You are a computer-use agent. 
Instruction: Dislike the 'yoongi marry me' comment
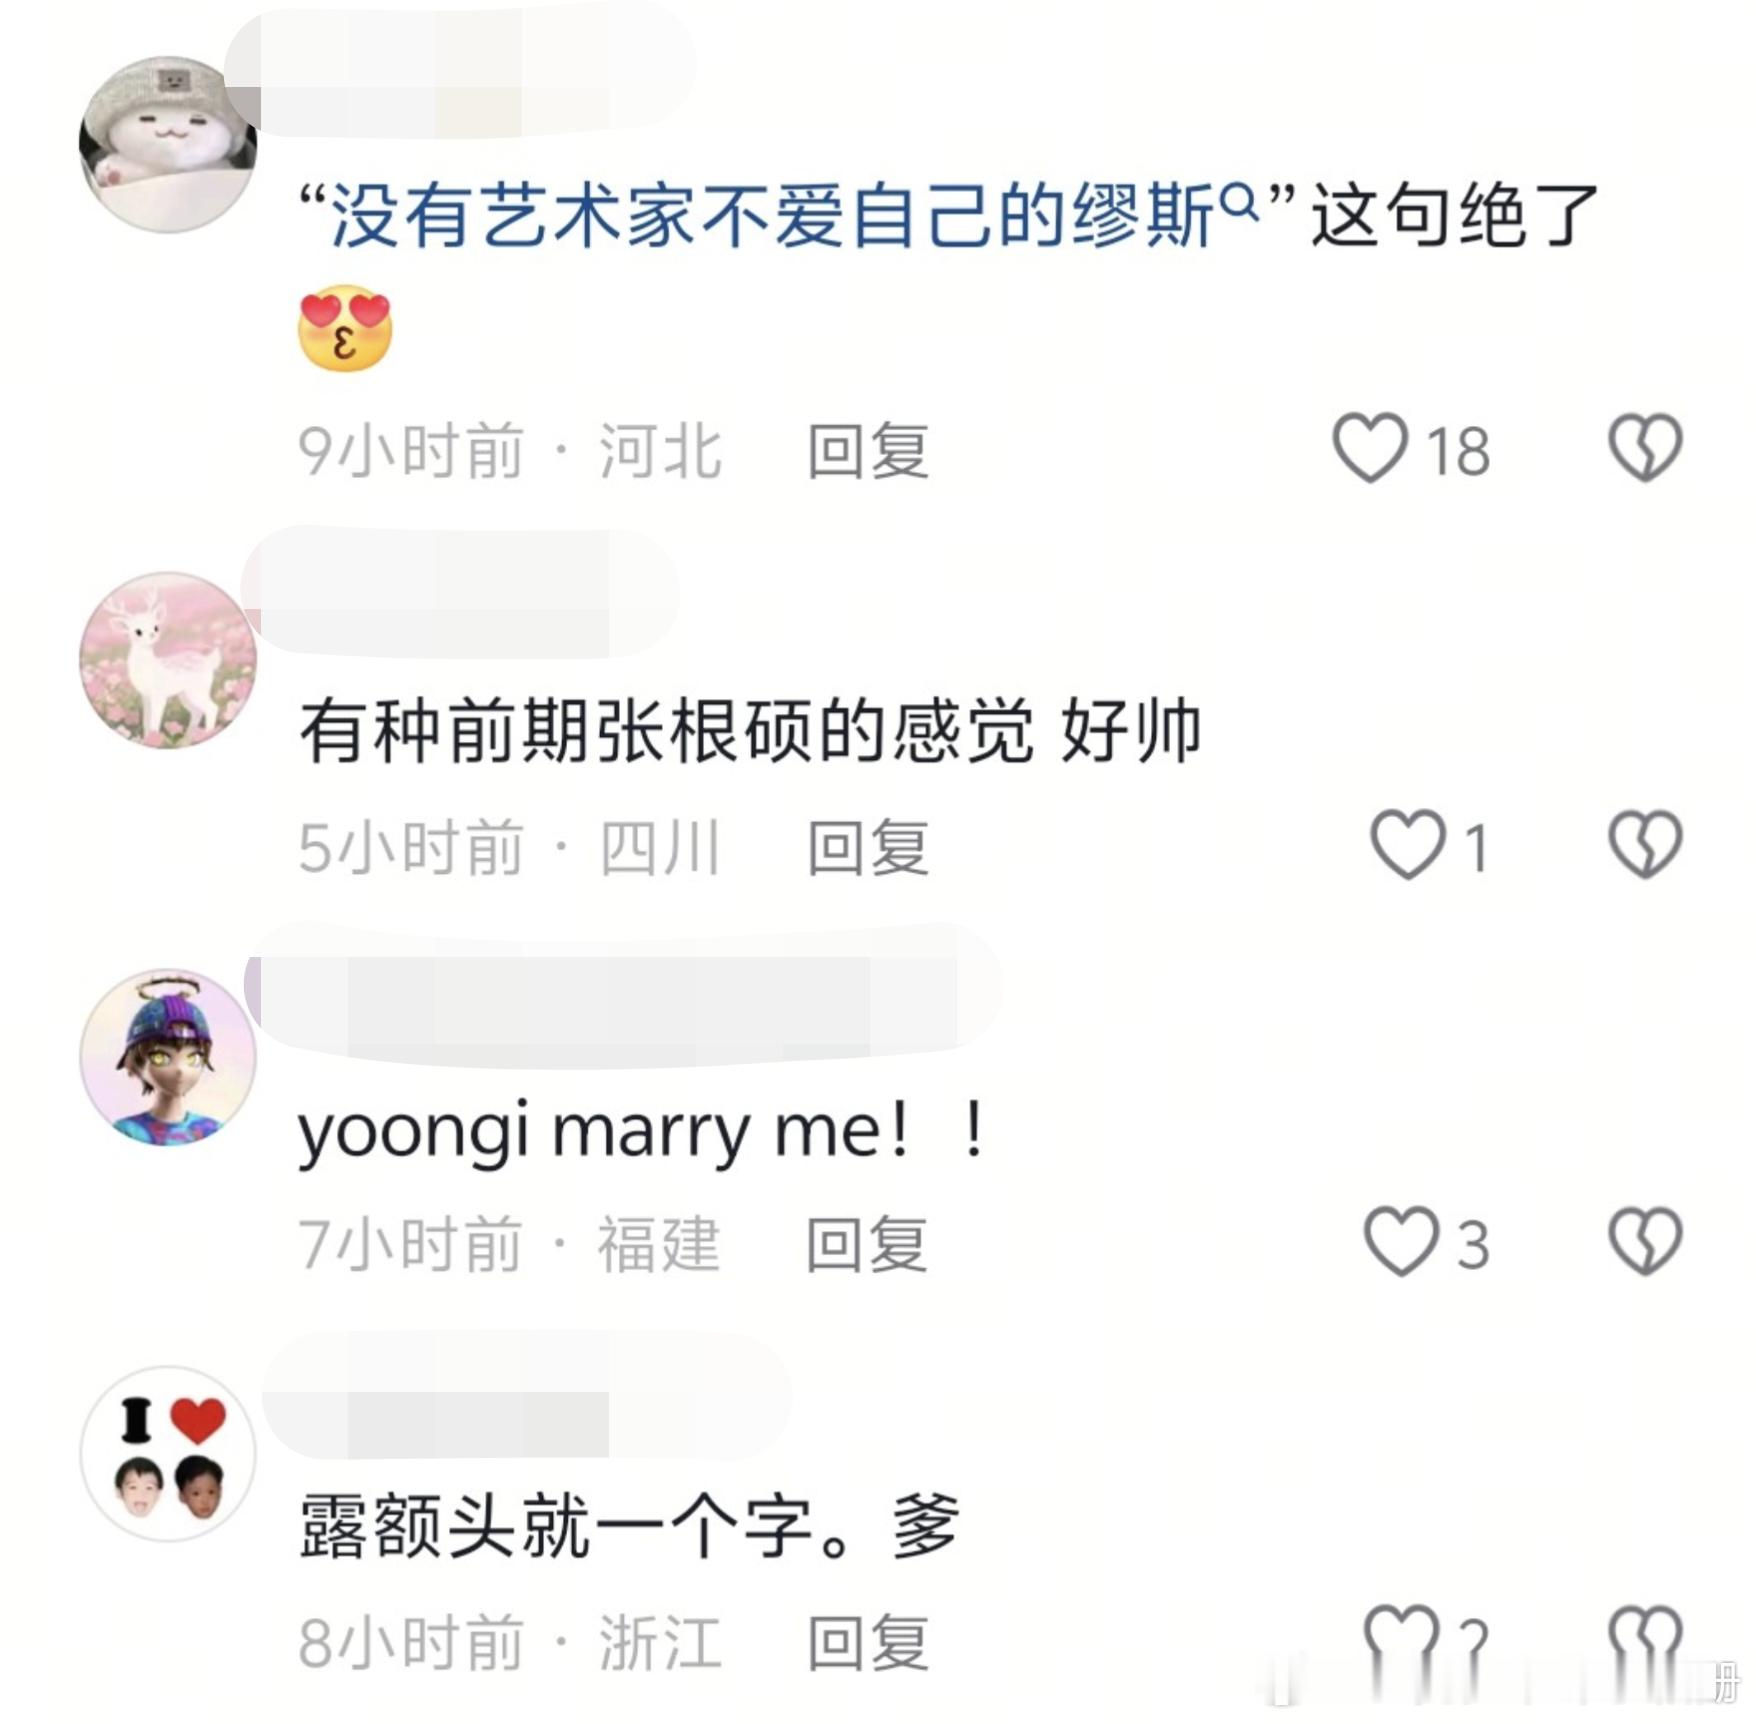[x=1645, y=1241]
